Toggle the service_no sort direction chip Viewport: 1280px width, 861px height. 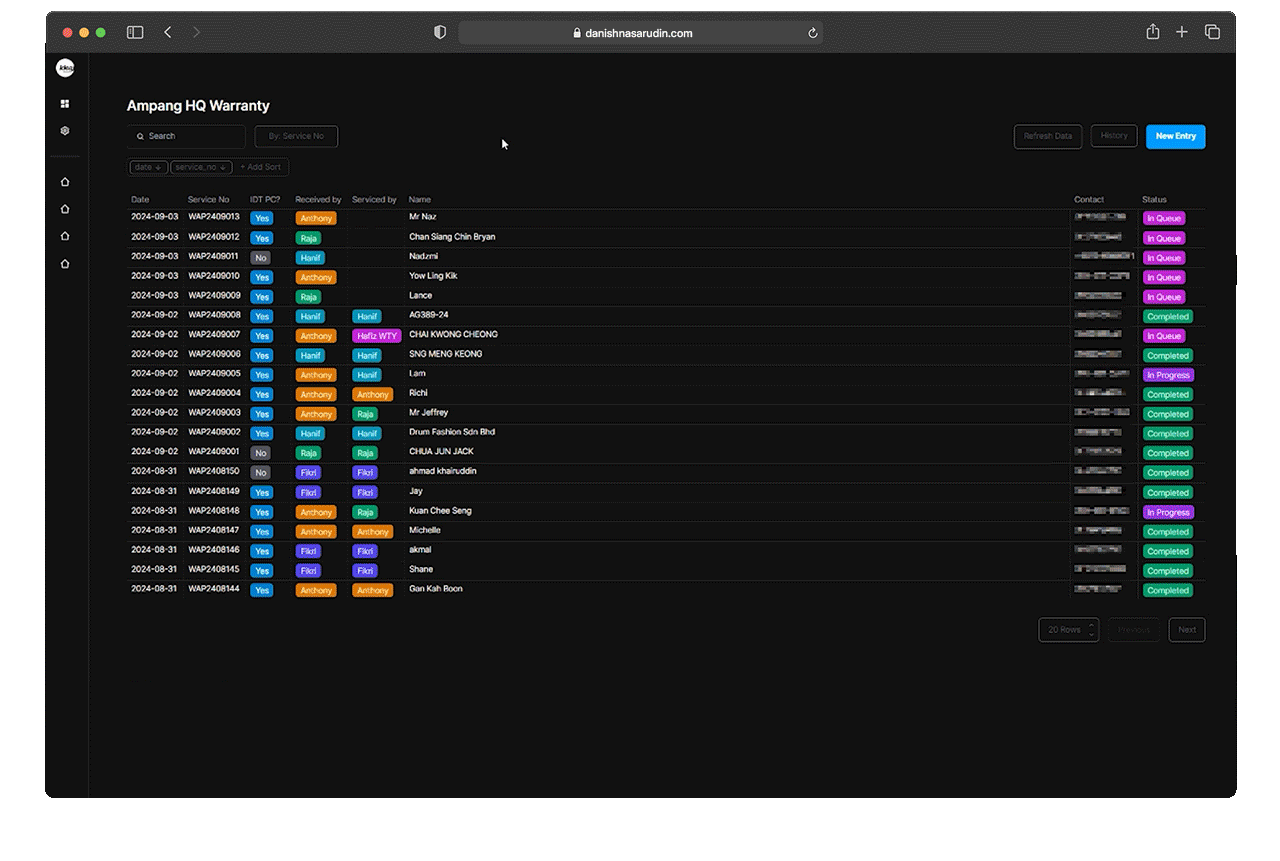pyautogui.click(x=202, y=167)
